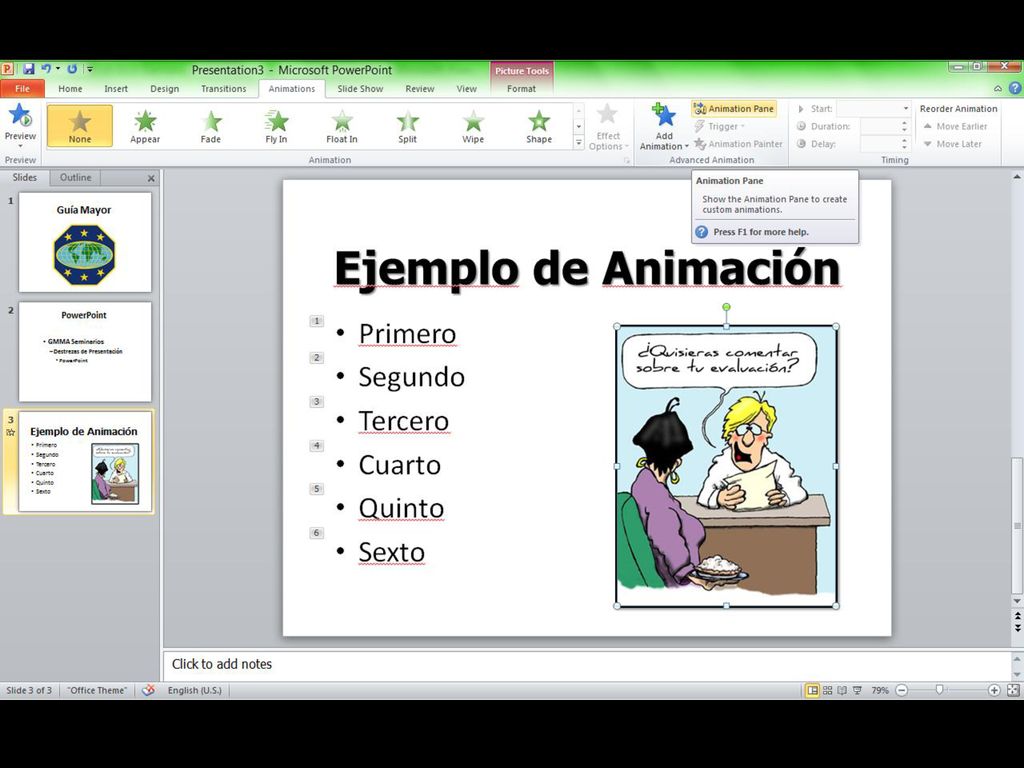Click the Animation Painter button
1024x768 pixels.
738,144
